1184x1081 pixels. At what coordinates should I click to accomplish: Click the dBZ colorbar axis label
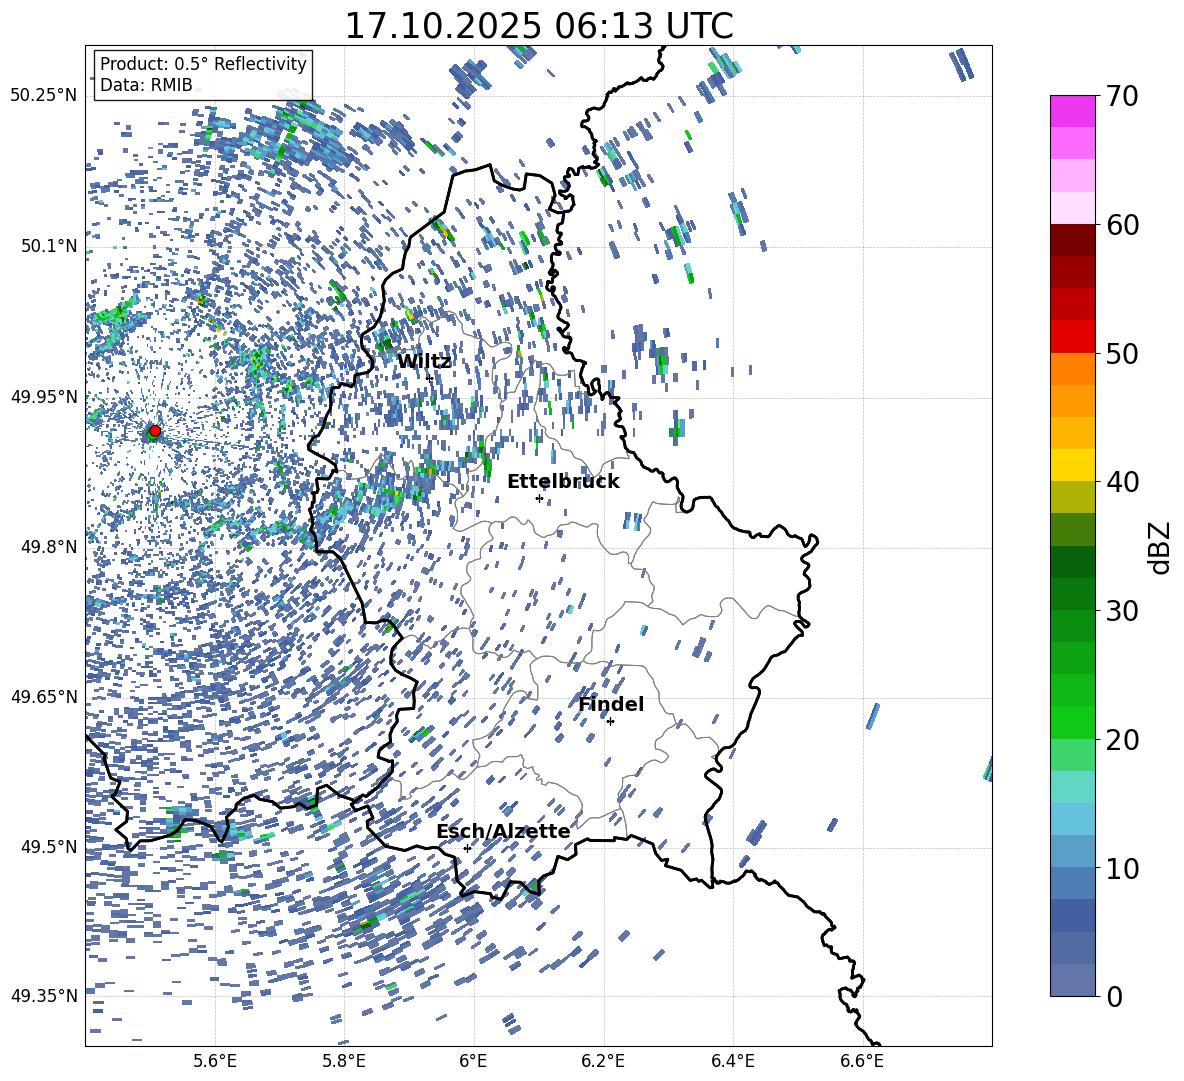click(1159, 548)
